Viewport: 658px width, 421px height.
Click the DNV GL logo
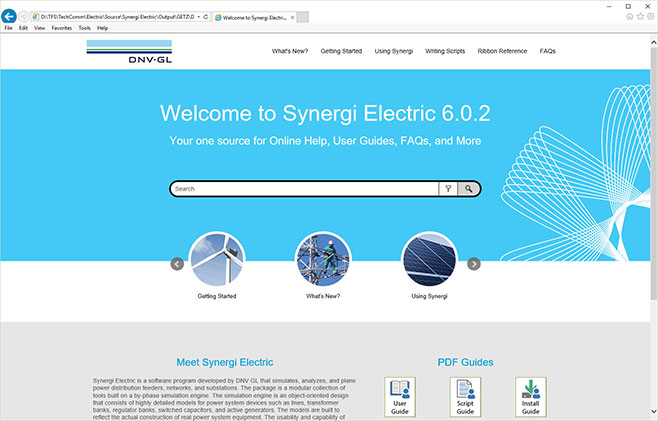point(129,51)
